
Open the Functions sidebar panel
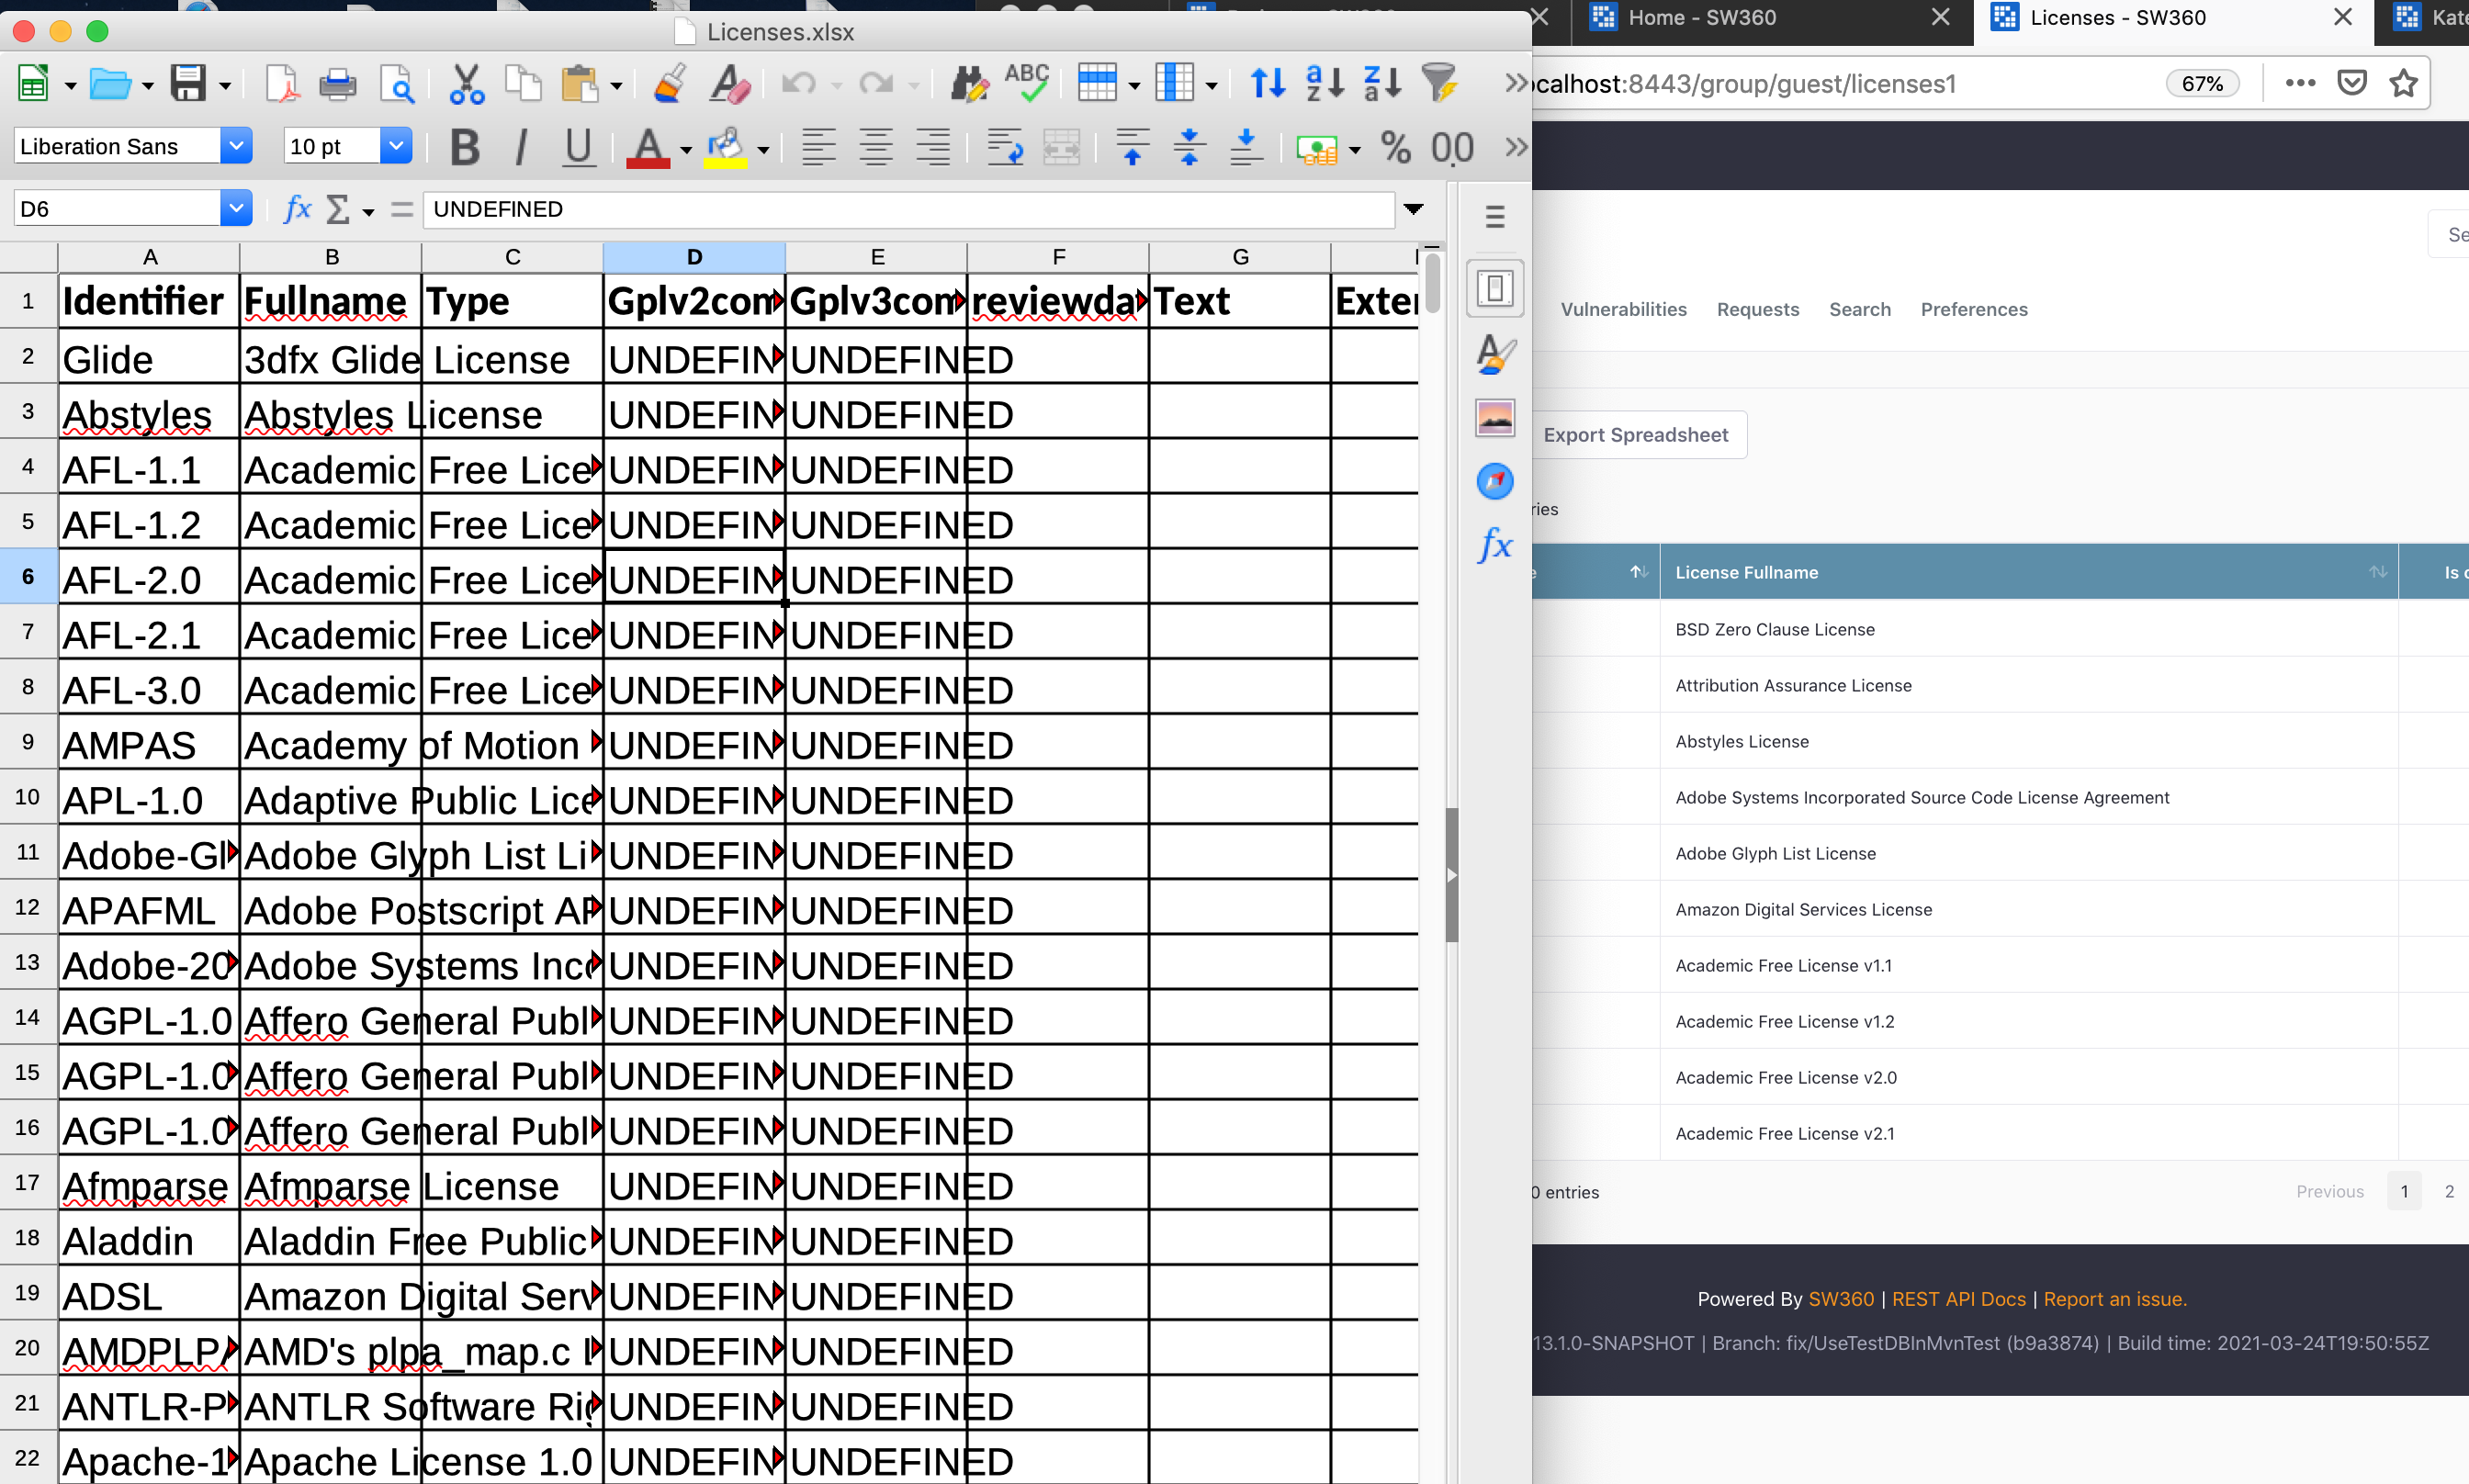1494,546
